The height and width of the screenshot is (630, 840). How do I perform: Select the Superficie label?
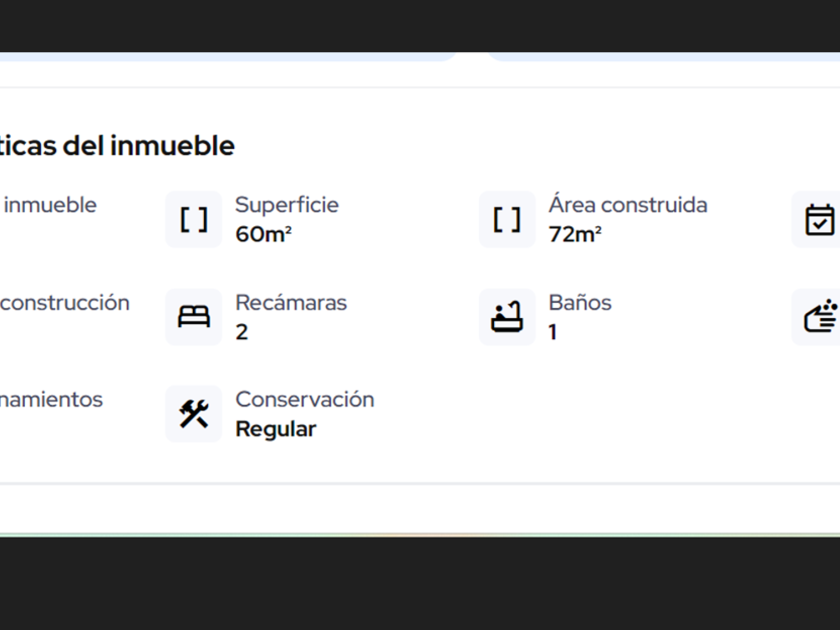[287, 205]
